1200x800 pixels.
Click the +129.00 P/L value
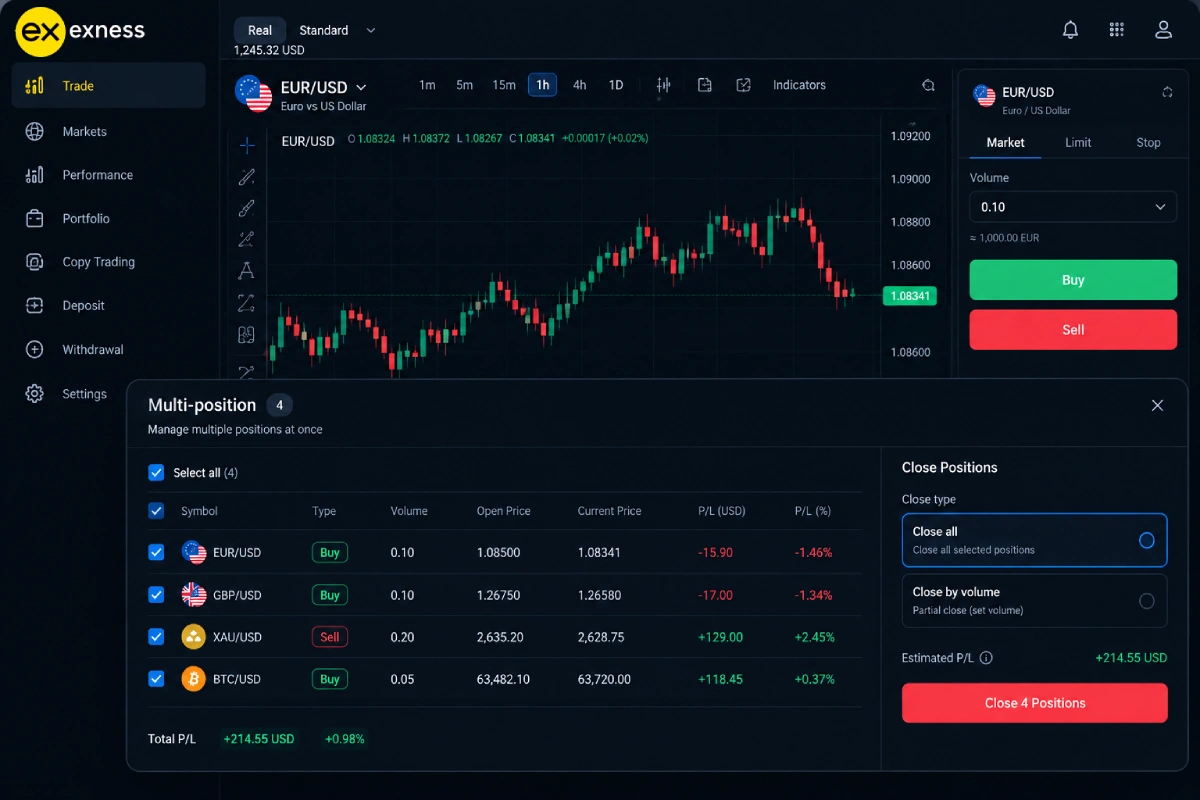[720, 637]
